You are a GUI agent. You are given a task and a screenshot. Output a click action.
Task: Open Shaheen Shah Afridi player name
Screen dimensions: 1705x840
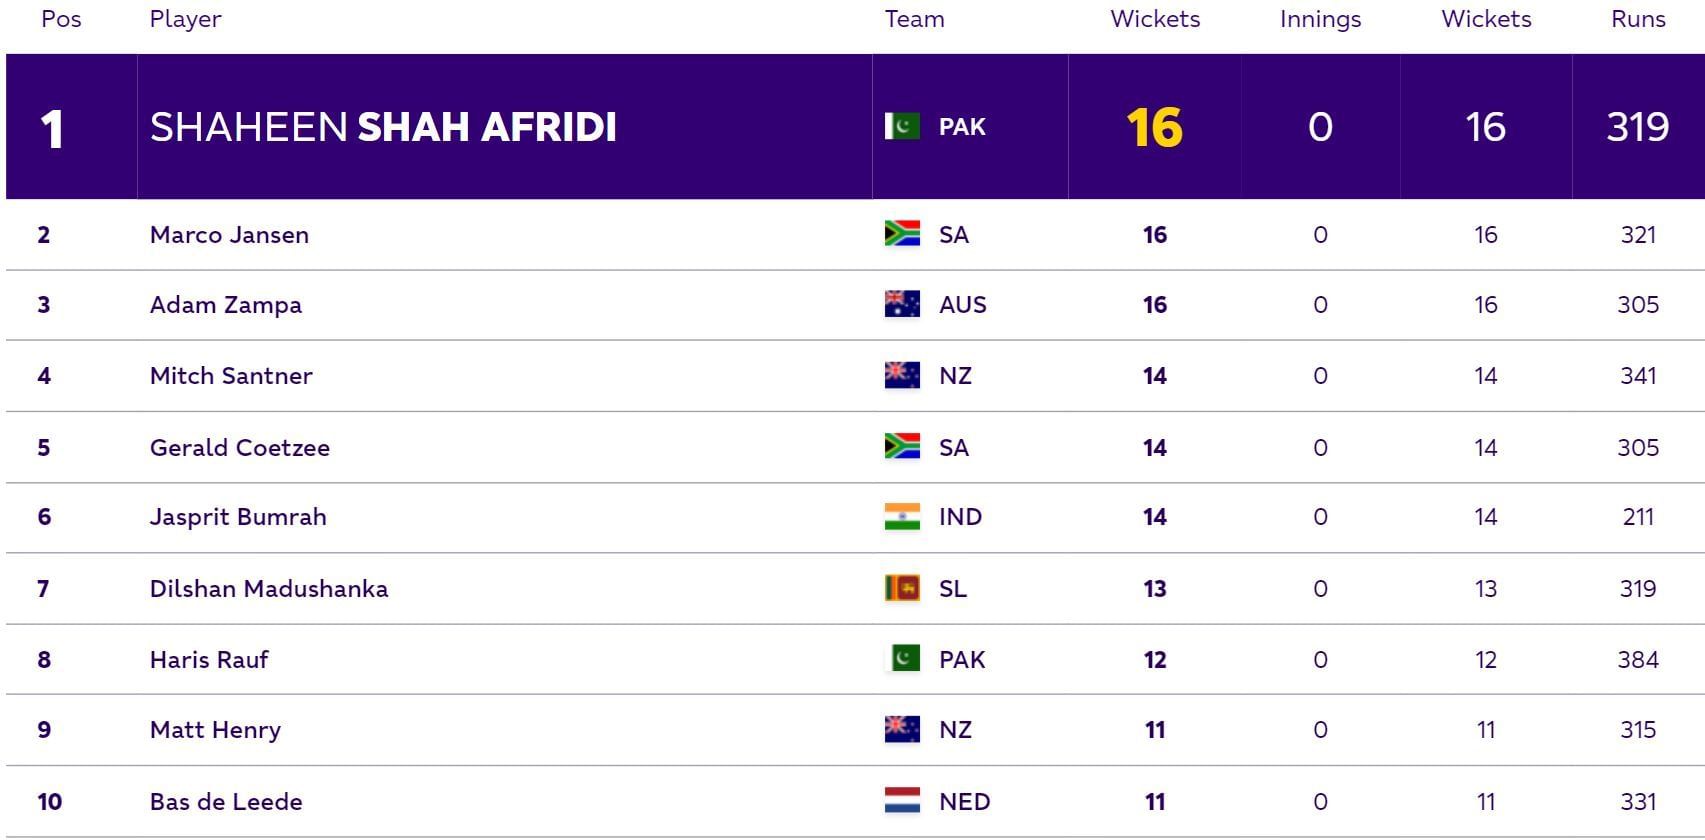click(x=383, y=127)
